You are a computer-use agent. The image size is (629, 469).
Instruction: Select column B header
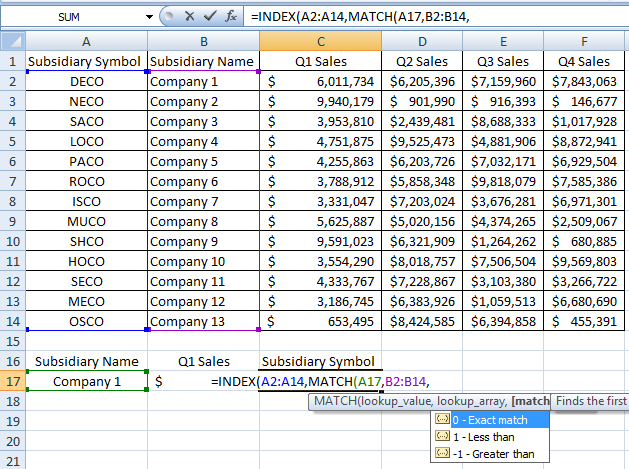tap(203, 41)
